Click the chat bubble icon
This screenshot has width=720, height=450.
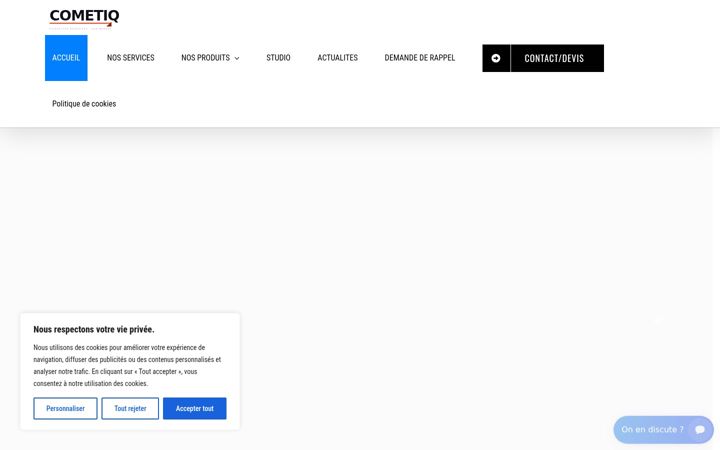[x=700, y=430]
